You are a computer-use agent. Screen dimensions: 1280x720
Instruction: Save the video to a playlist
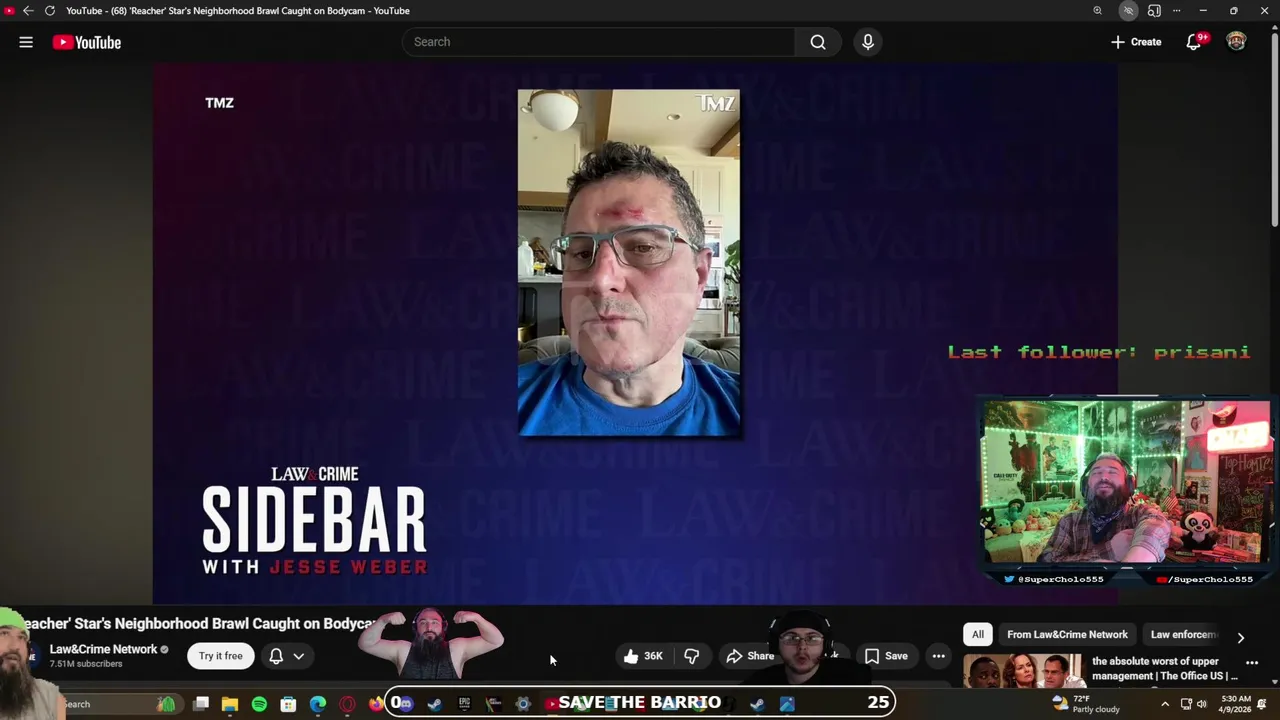[x=886, y=656]
